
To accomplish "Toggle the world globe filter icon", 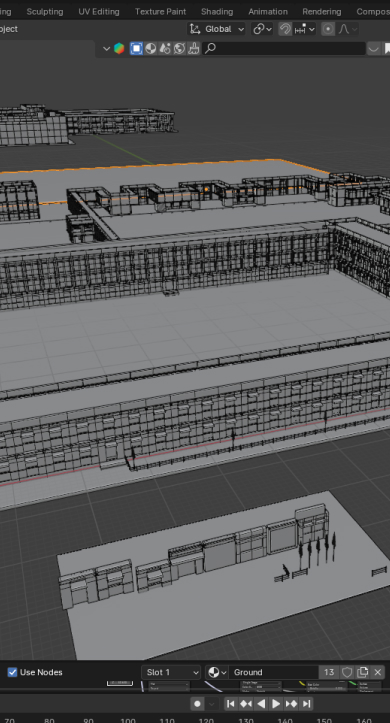I will click(179, 48).
